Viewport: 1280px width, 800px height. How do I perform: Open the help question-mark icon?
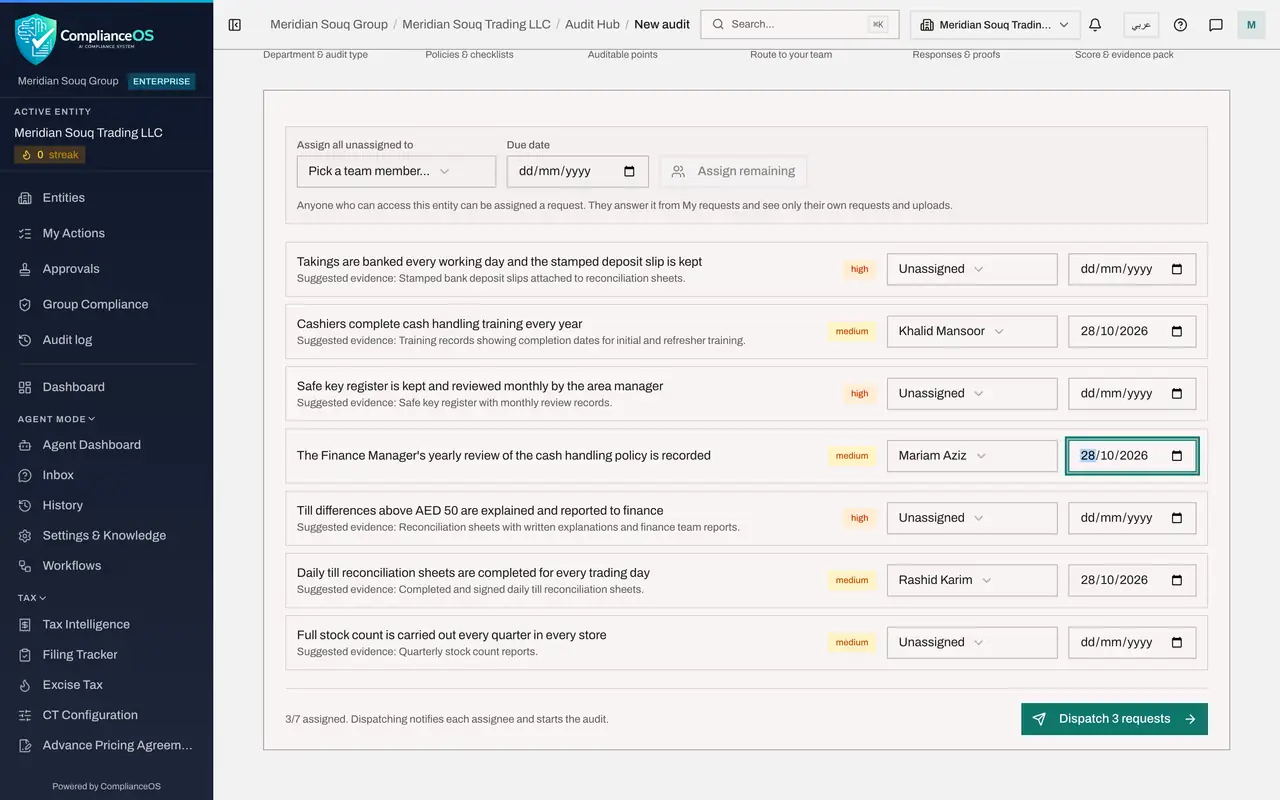click(1180, 25)
